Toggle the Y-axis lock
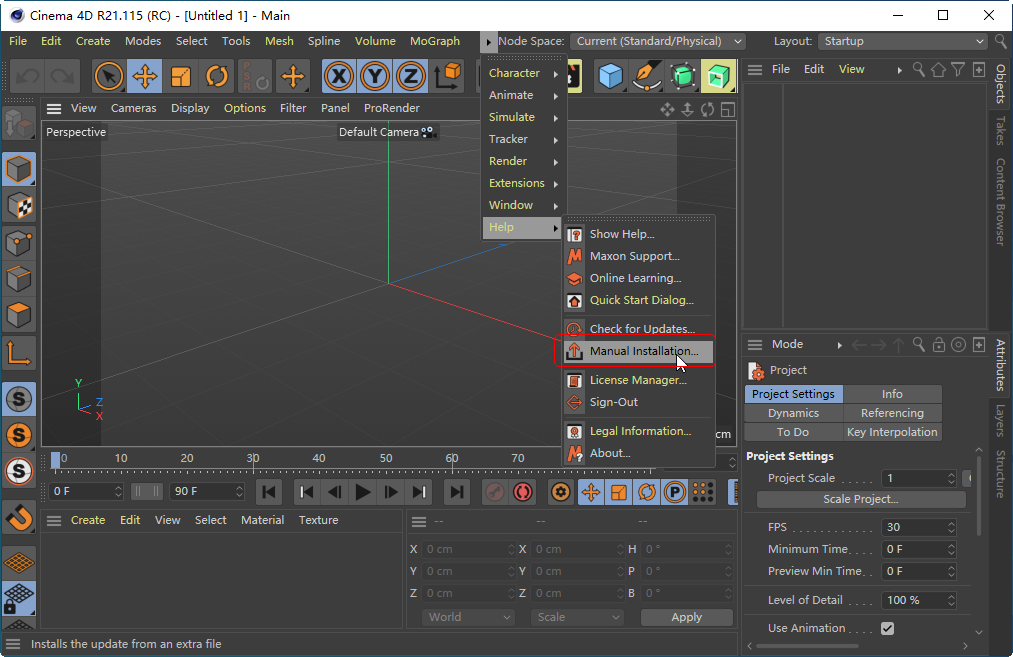The image size is (1013, 657). pos(375,76)
